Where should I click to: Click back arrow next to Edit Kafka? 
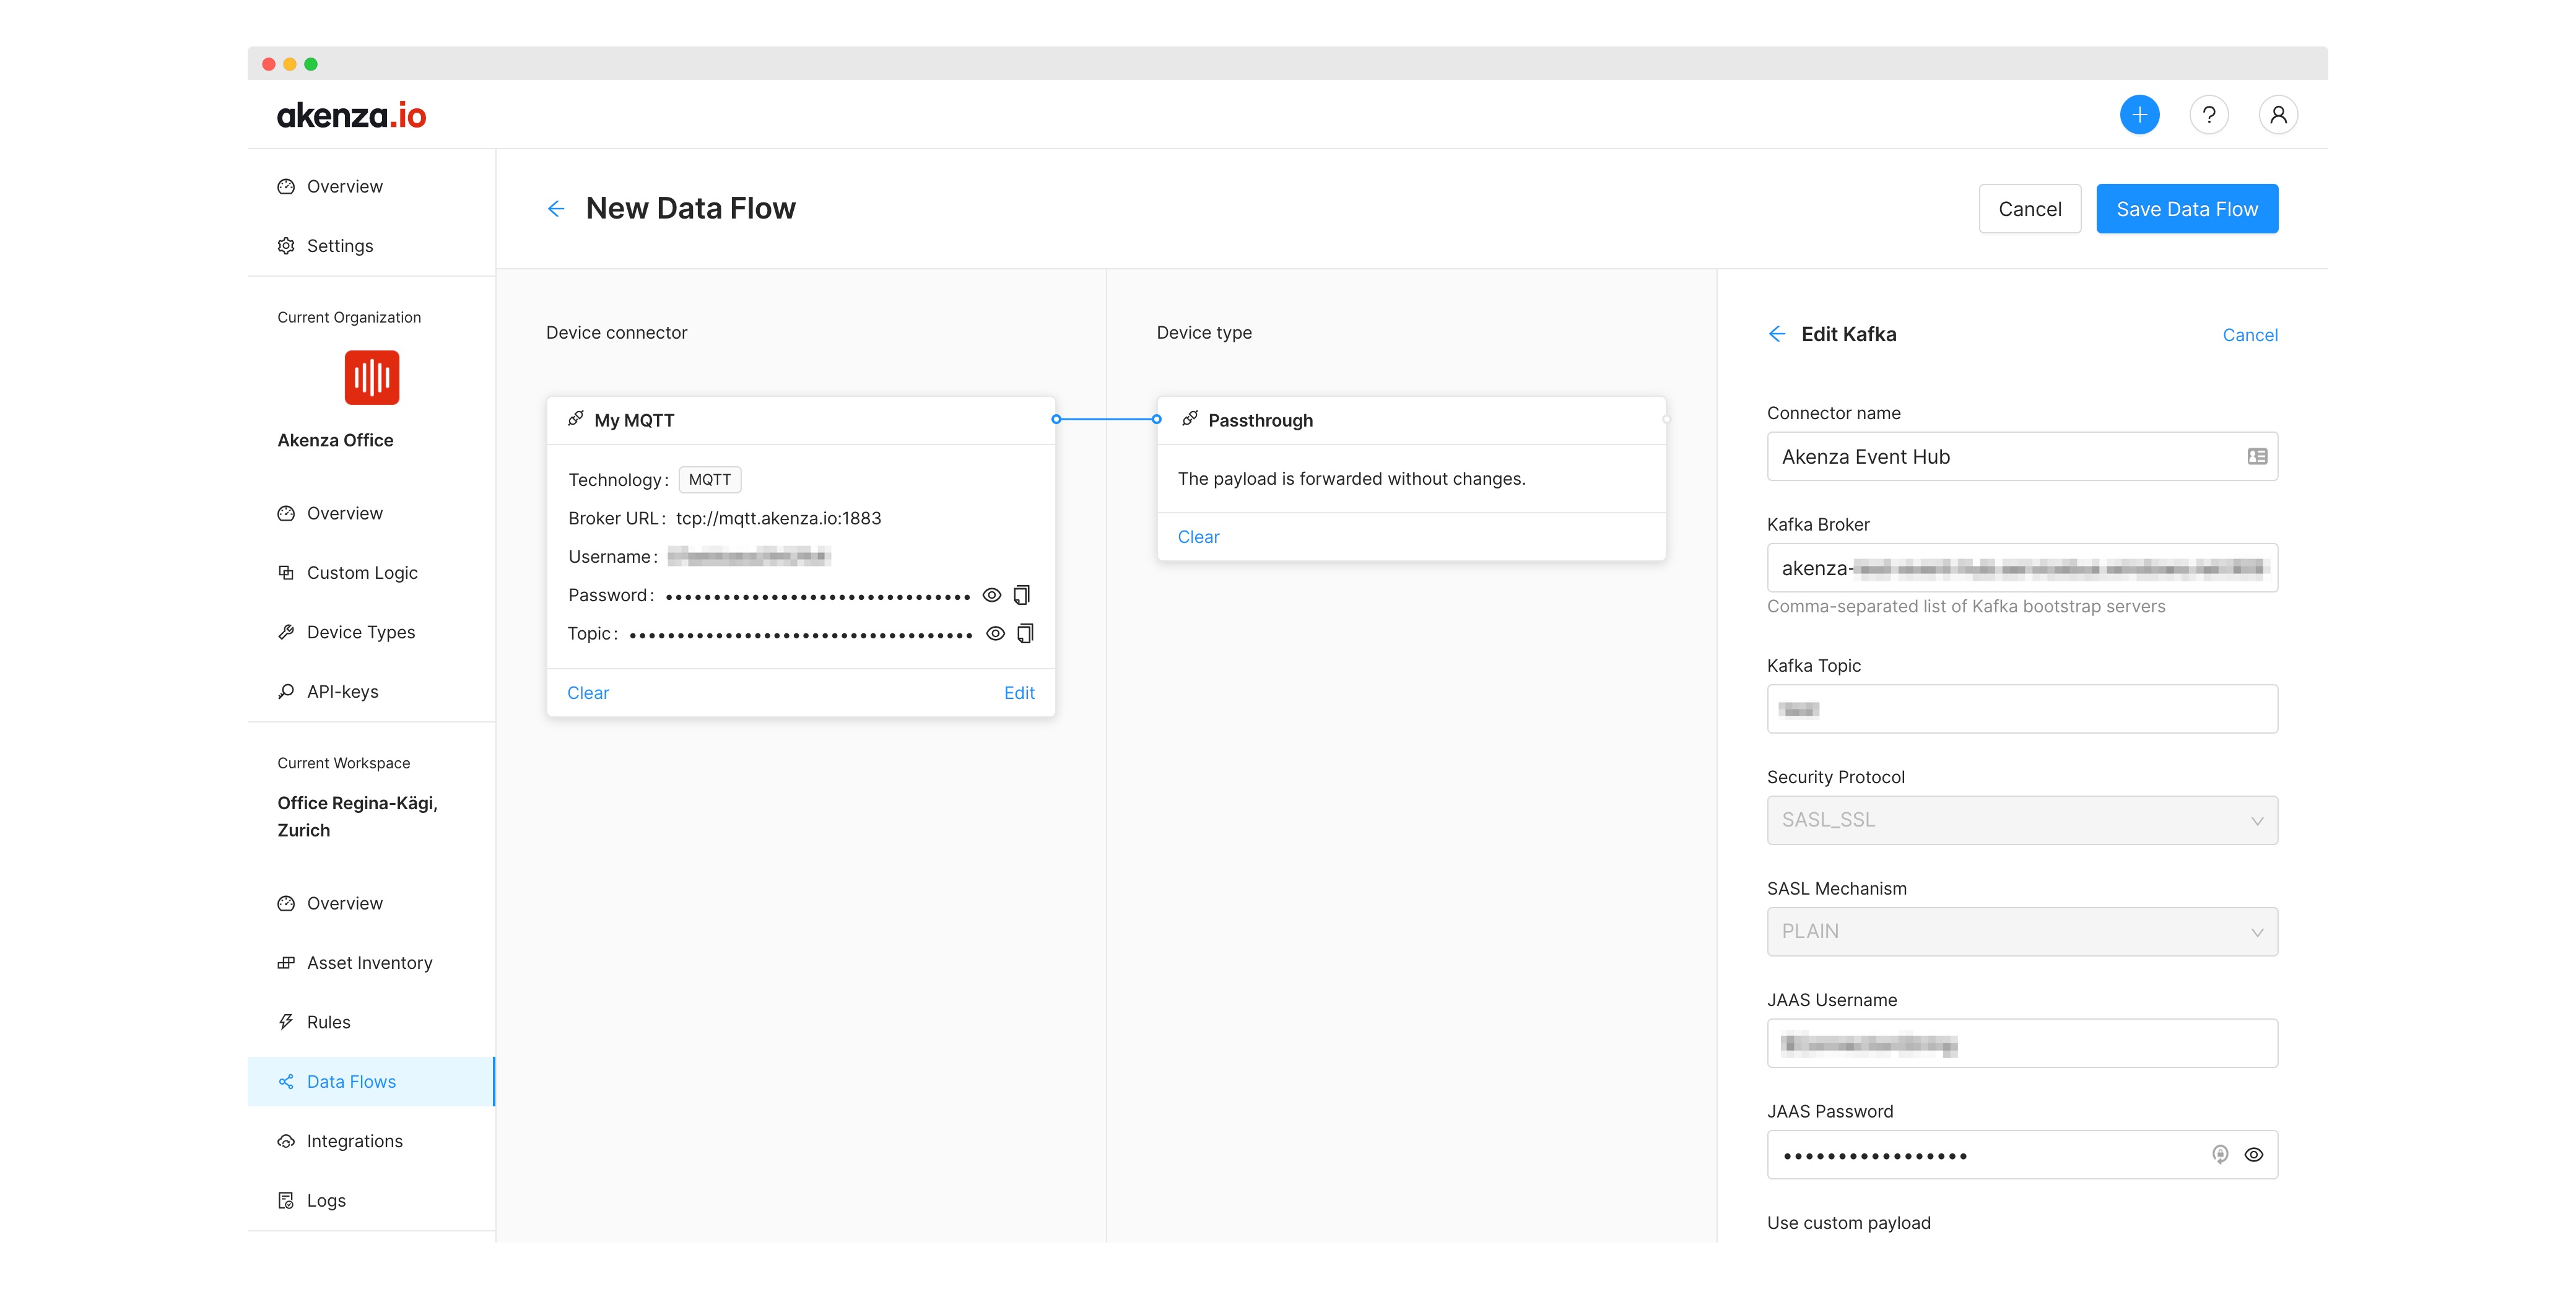tap(1776, 334)
